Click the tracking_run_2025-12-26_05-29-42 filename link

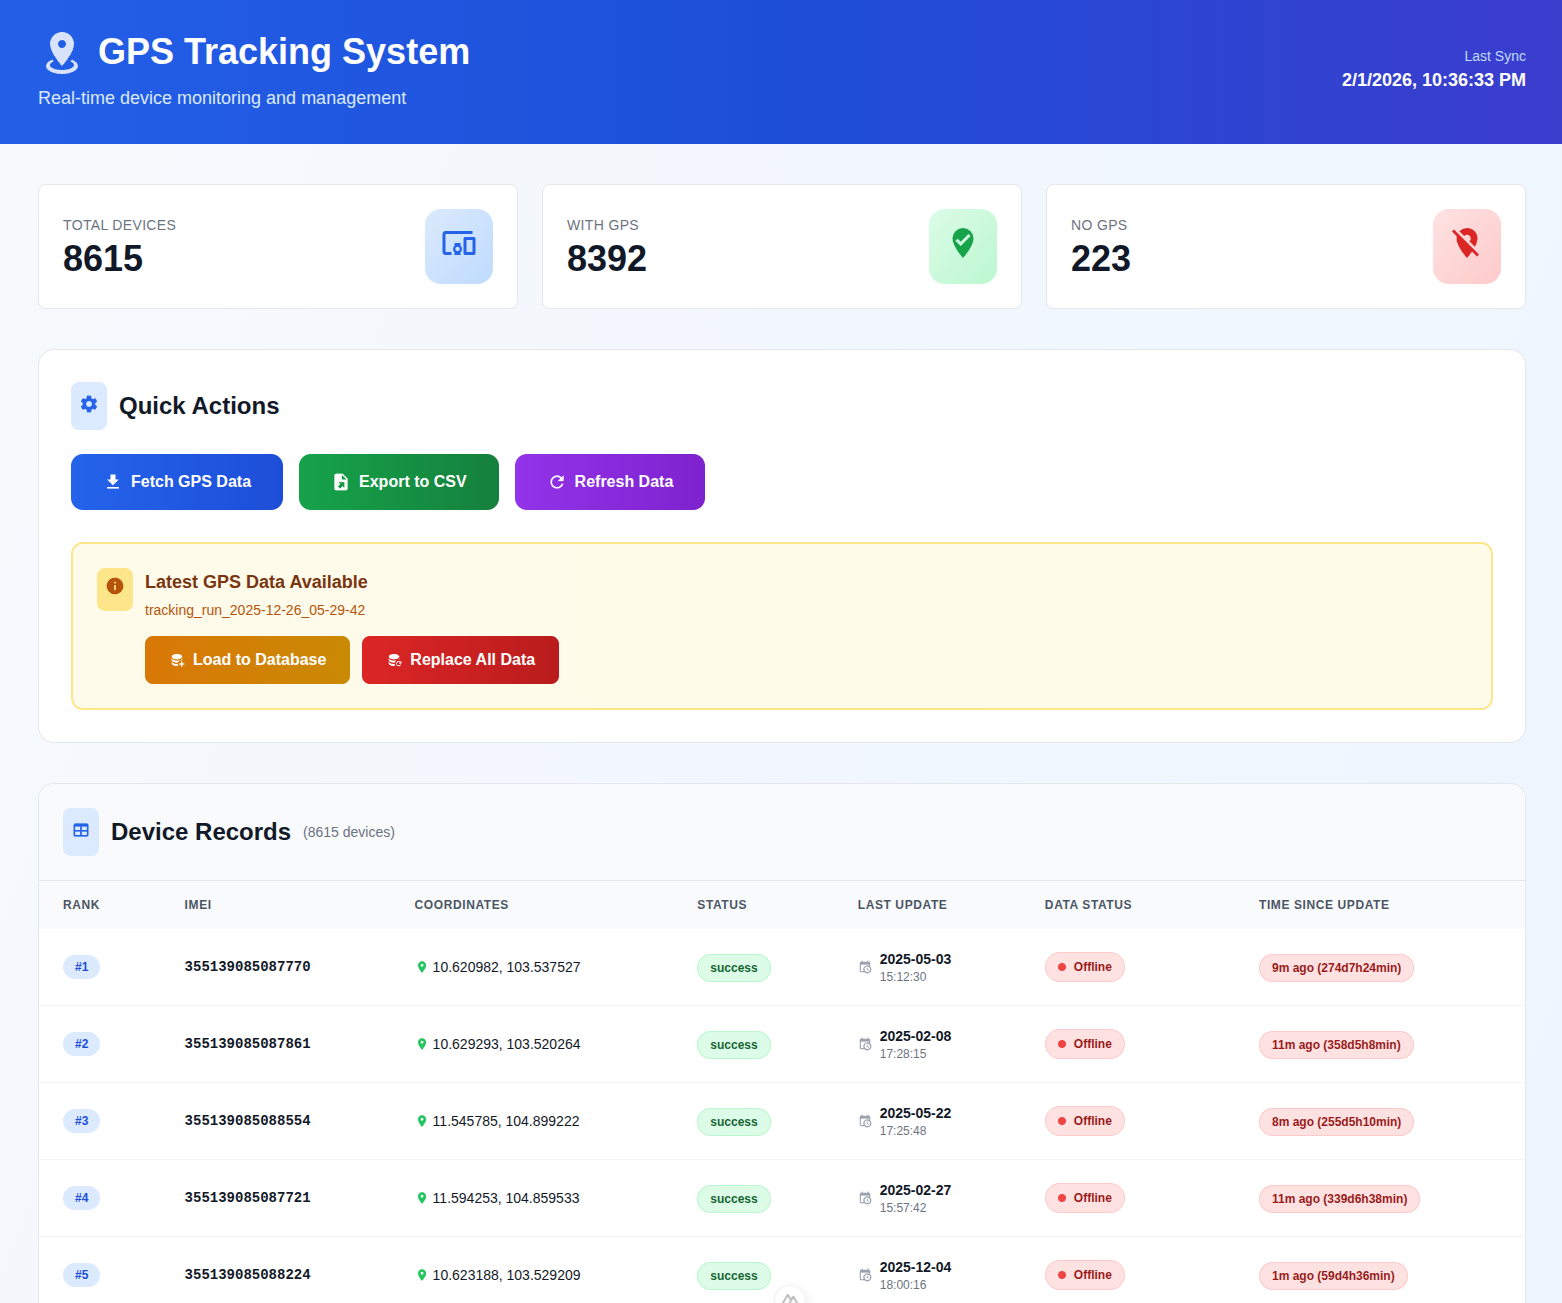click(x=254, y=610)
